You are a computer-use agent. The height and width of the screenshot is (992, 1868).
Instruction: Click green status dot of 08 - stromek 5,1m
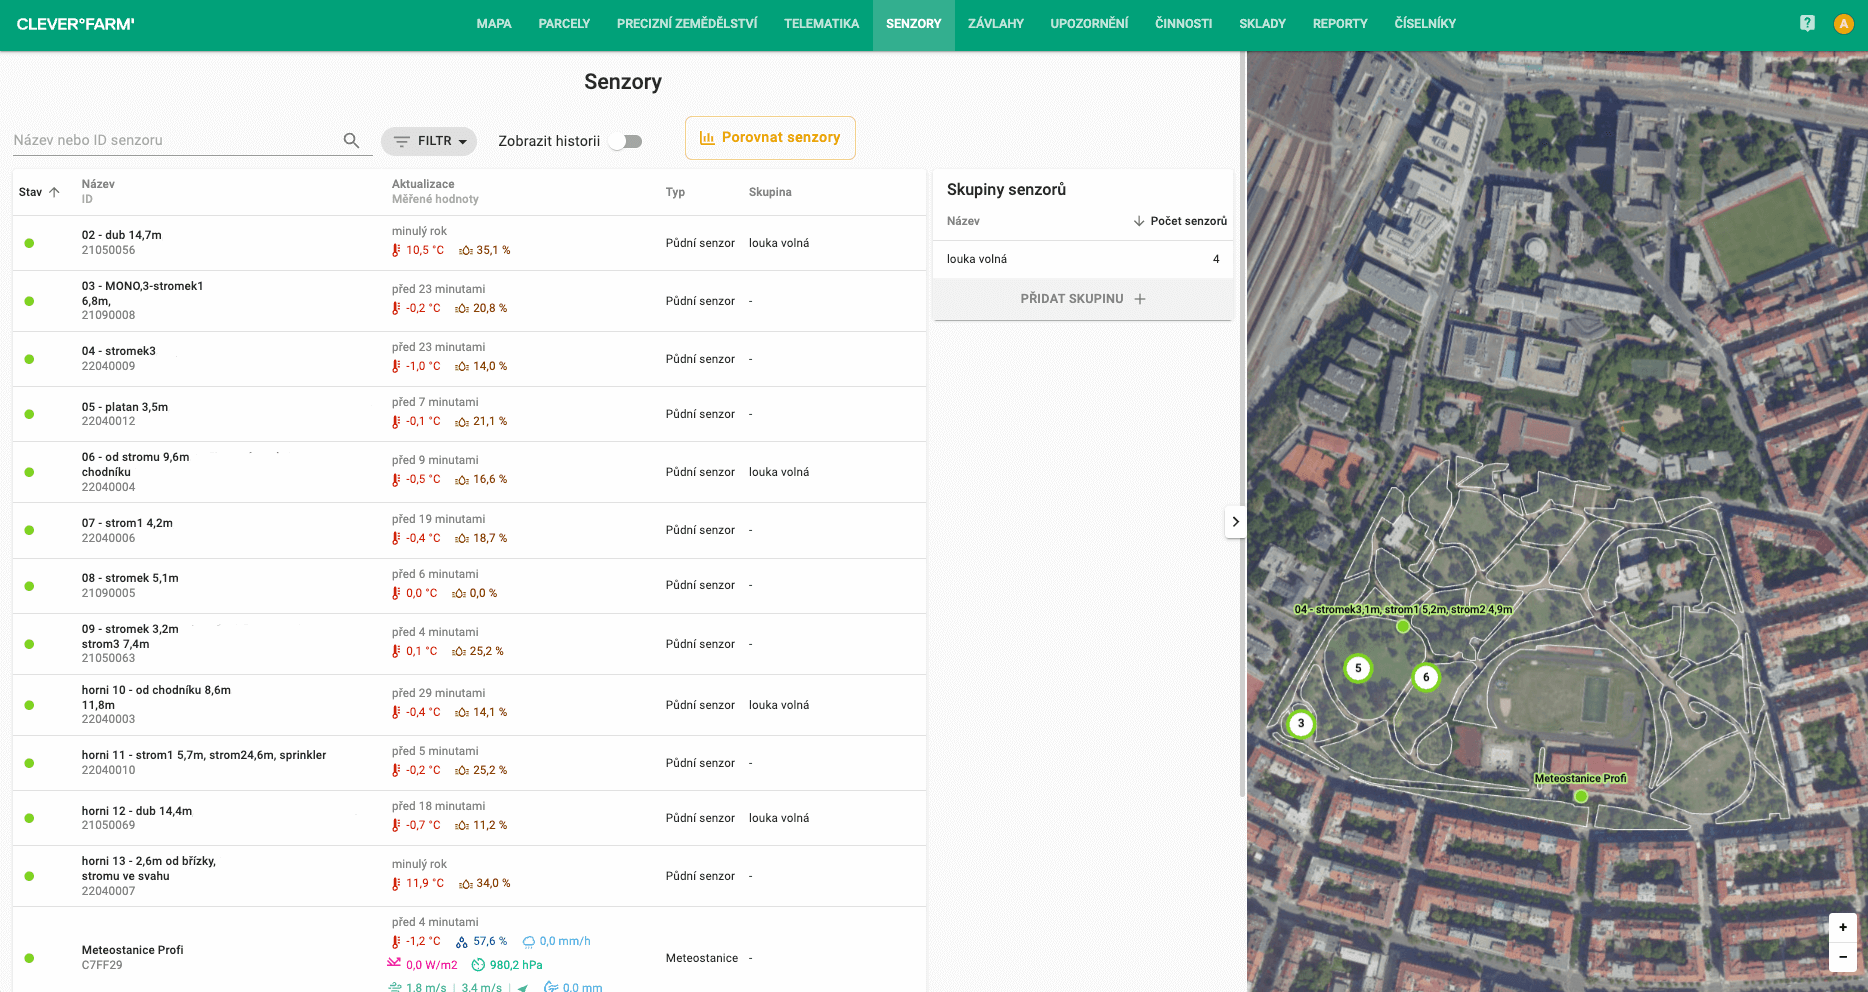pyautogui.click(x=28, y=586)
